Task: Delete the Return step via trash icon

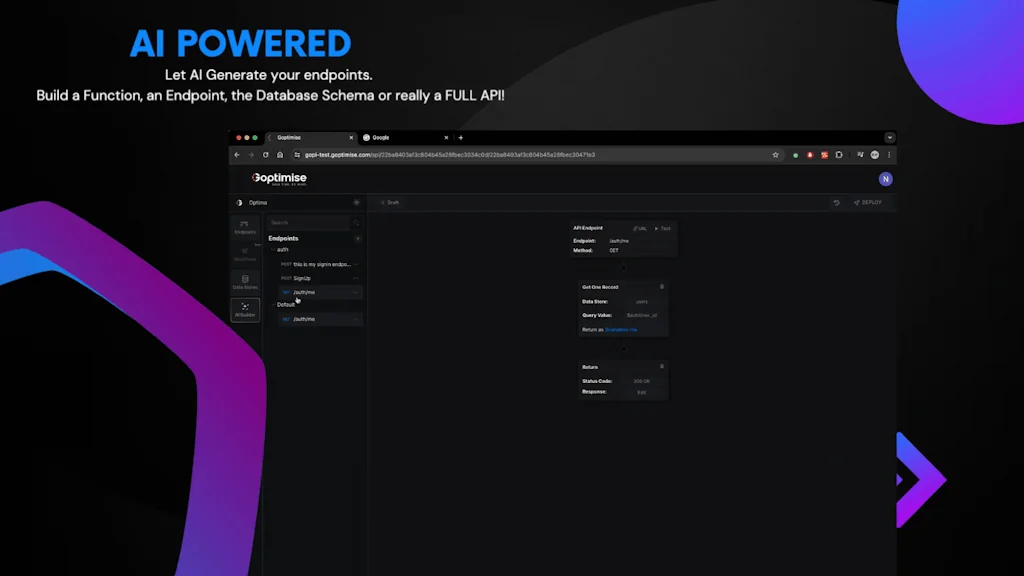Action: coord(661,367)
